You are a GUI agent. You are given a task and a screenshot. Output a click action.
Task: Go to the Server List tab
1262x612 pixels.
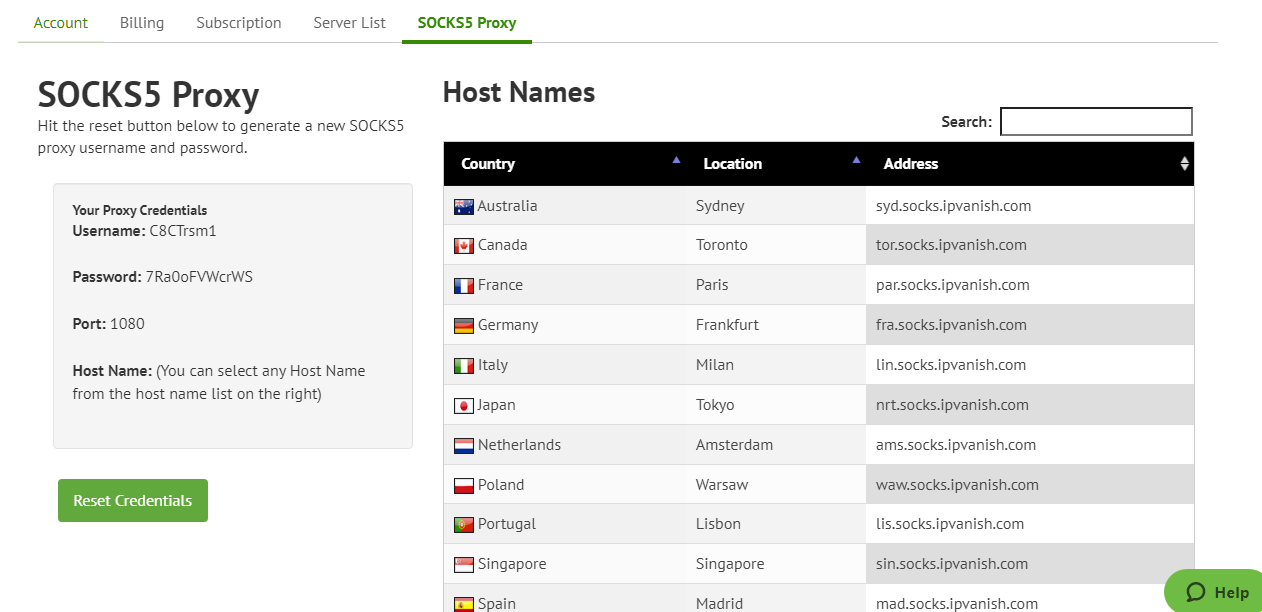point(349,22)
